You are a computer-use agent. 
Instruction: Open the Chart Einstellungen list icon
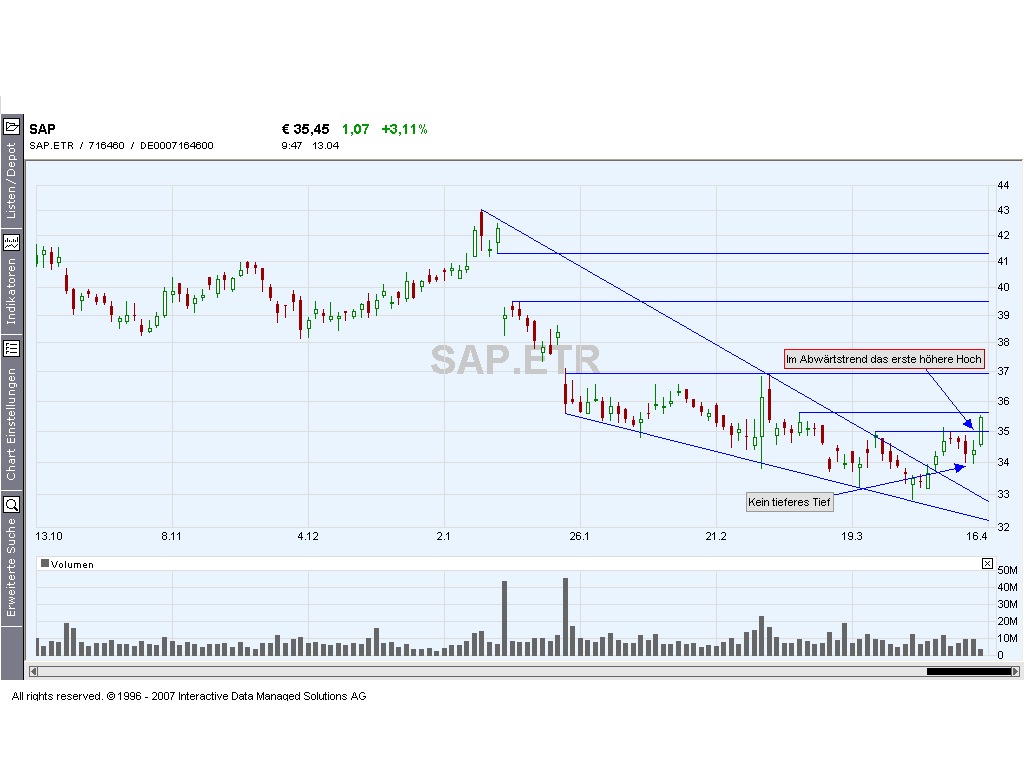point(12,348)
